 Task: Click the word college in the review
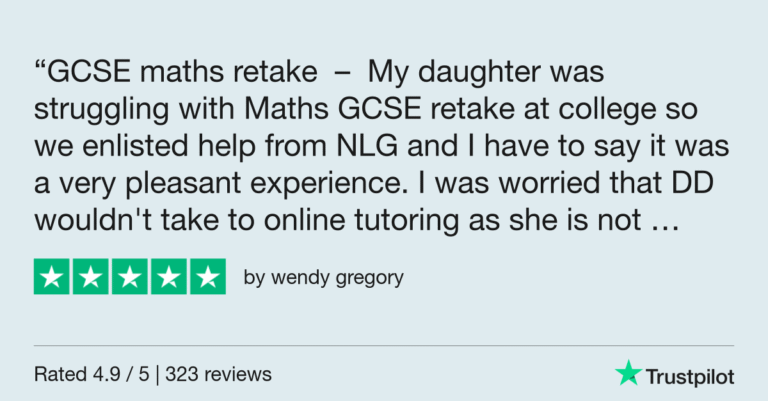(x=607, y=110)
